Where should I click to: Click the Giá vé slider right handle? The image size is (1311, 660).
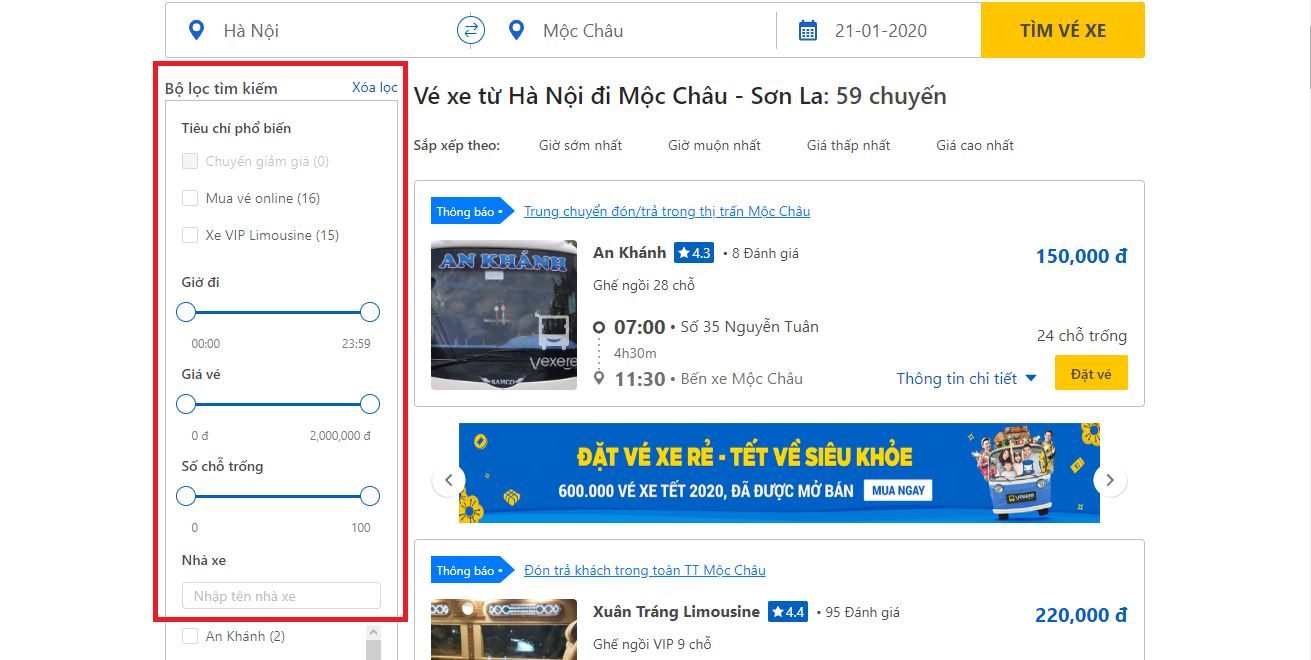point(370,404)
